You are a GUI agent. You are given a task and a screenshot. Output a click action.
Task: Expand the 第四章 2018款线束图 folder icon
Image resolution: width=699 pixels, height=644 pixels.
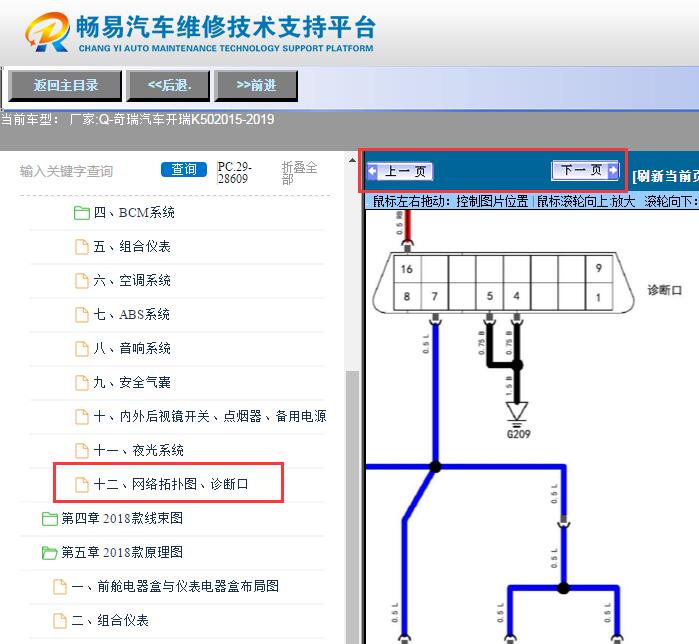pos(49,519)
